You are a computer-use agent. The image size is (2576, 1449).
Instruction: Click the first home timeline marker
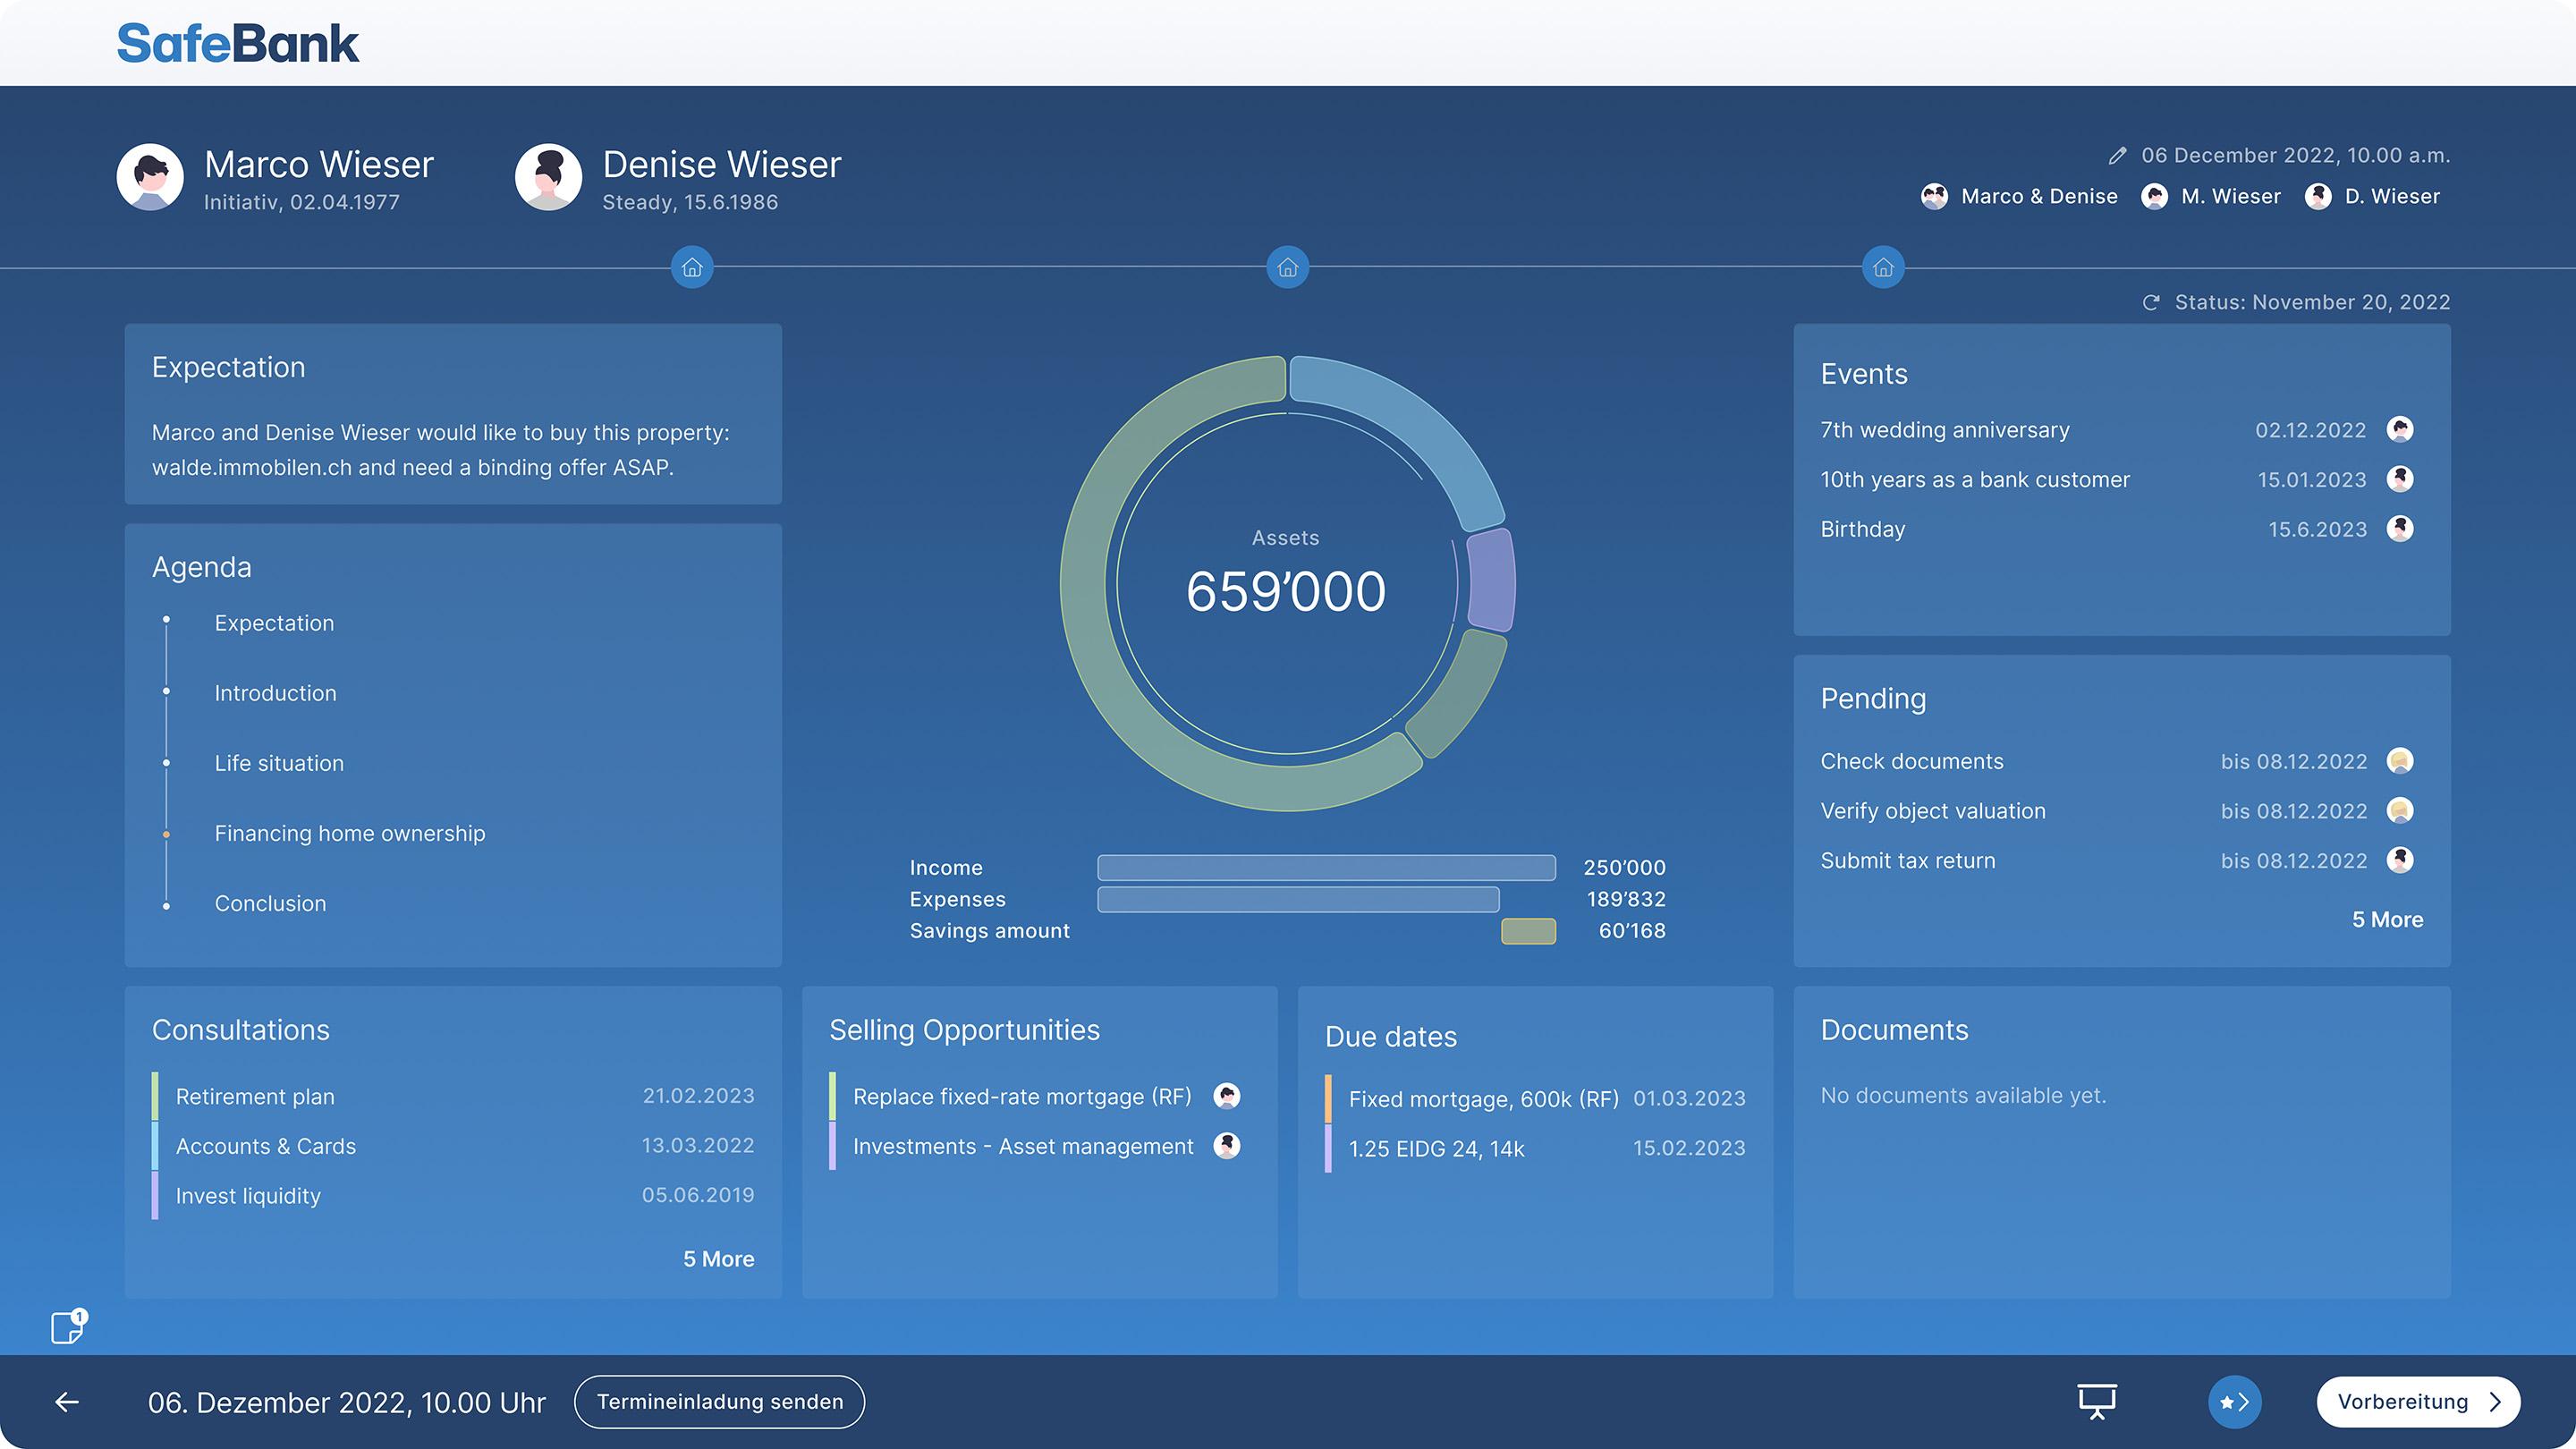pyautogui.click(x=692, y=267)
